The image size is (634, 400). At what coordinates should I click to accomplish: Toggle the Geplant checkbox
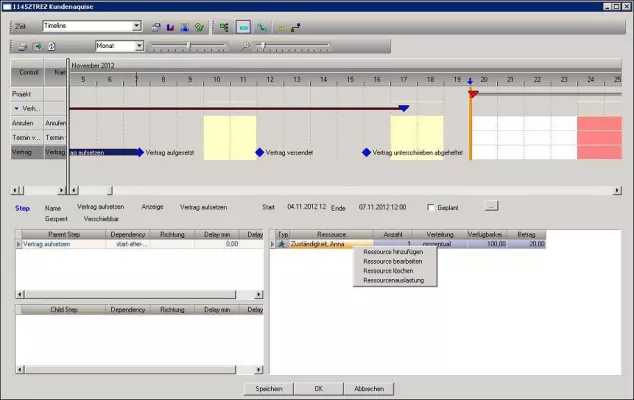(x=430, y=207)
